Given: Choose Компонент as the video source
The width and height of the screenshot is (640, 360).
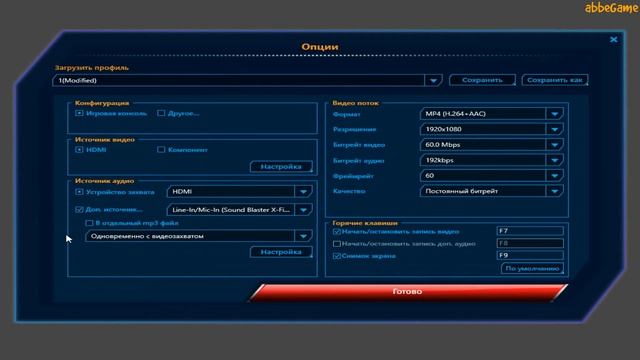Looking at the screenshot, I should click(161, 150).
